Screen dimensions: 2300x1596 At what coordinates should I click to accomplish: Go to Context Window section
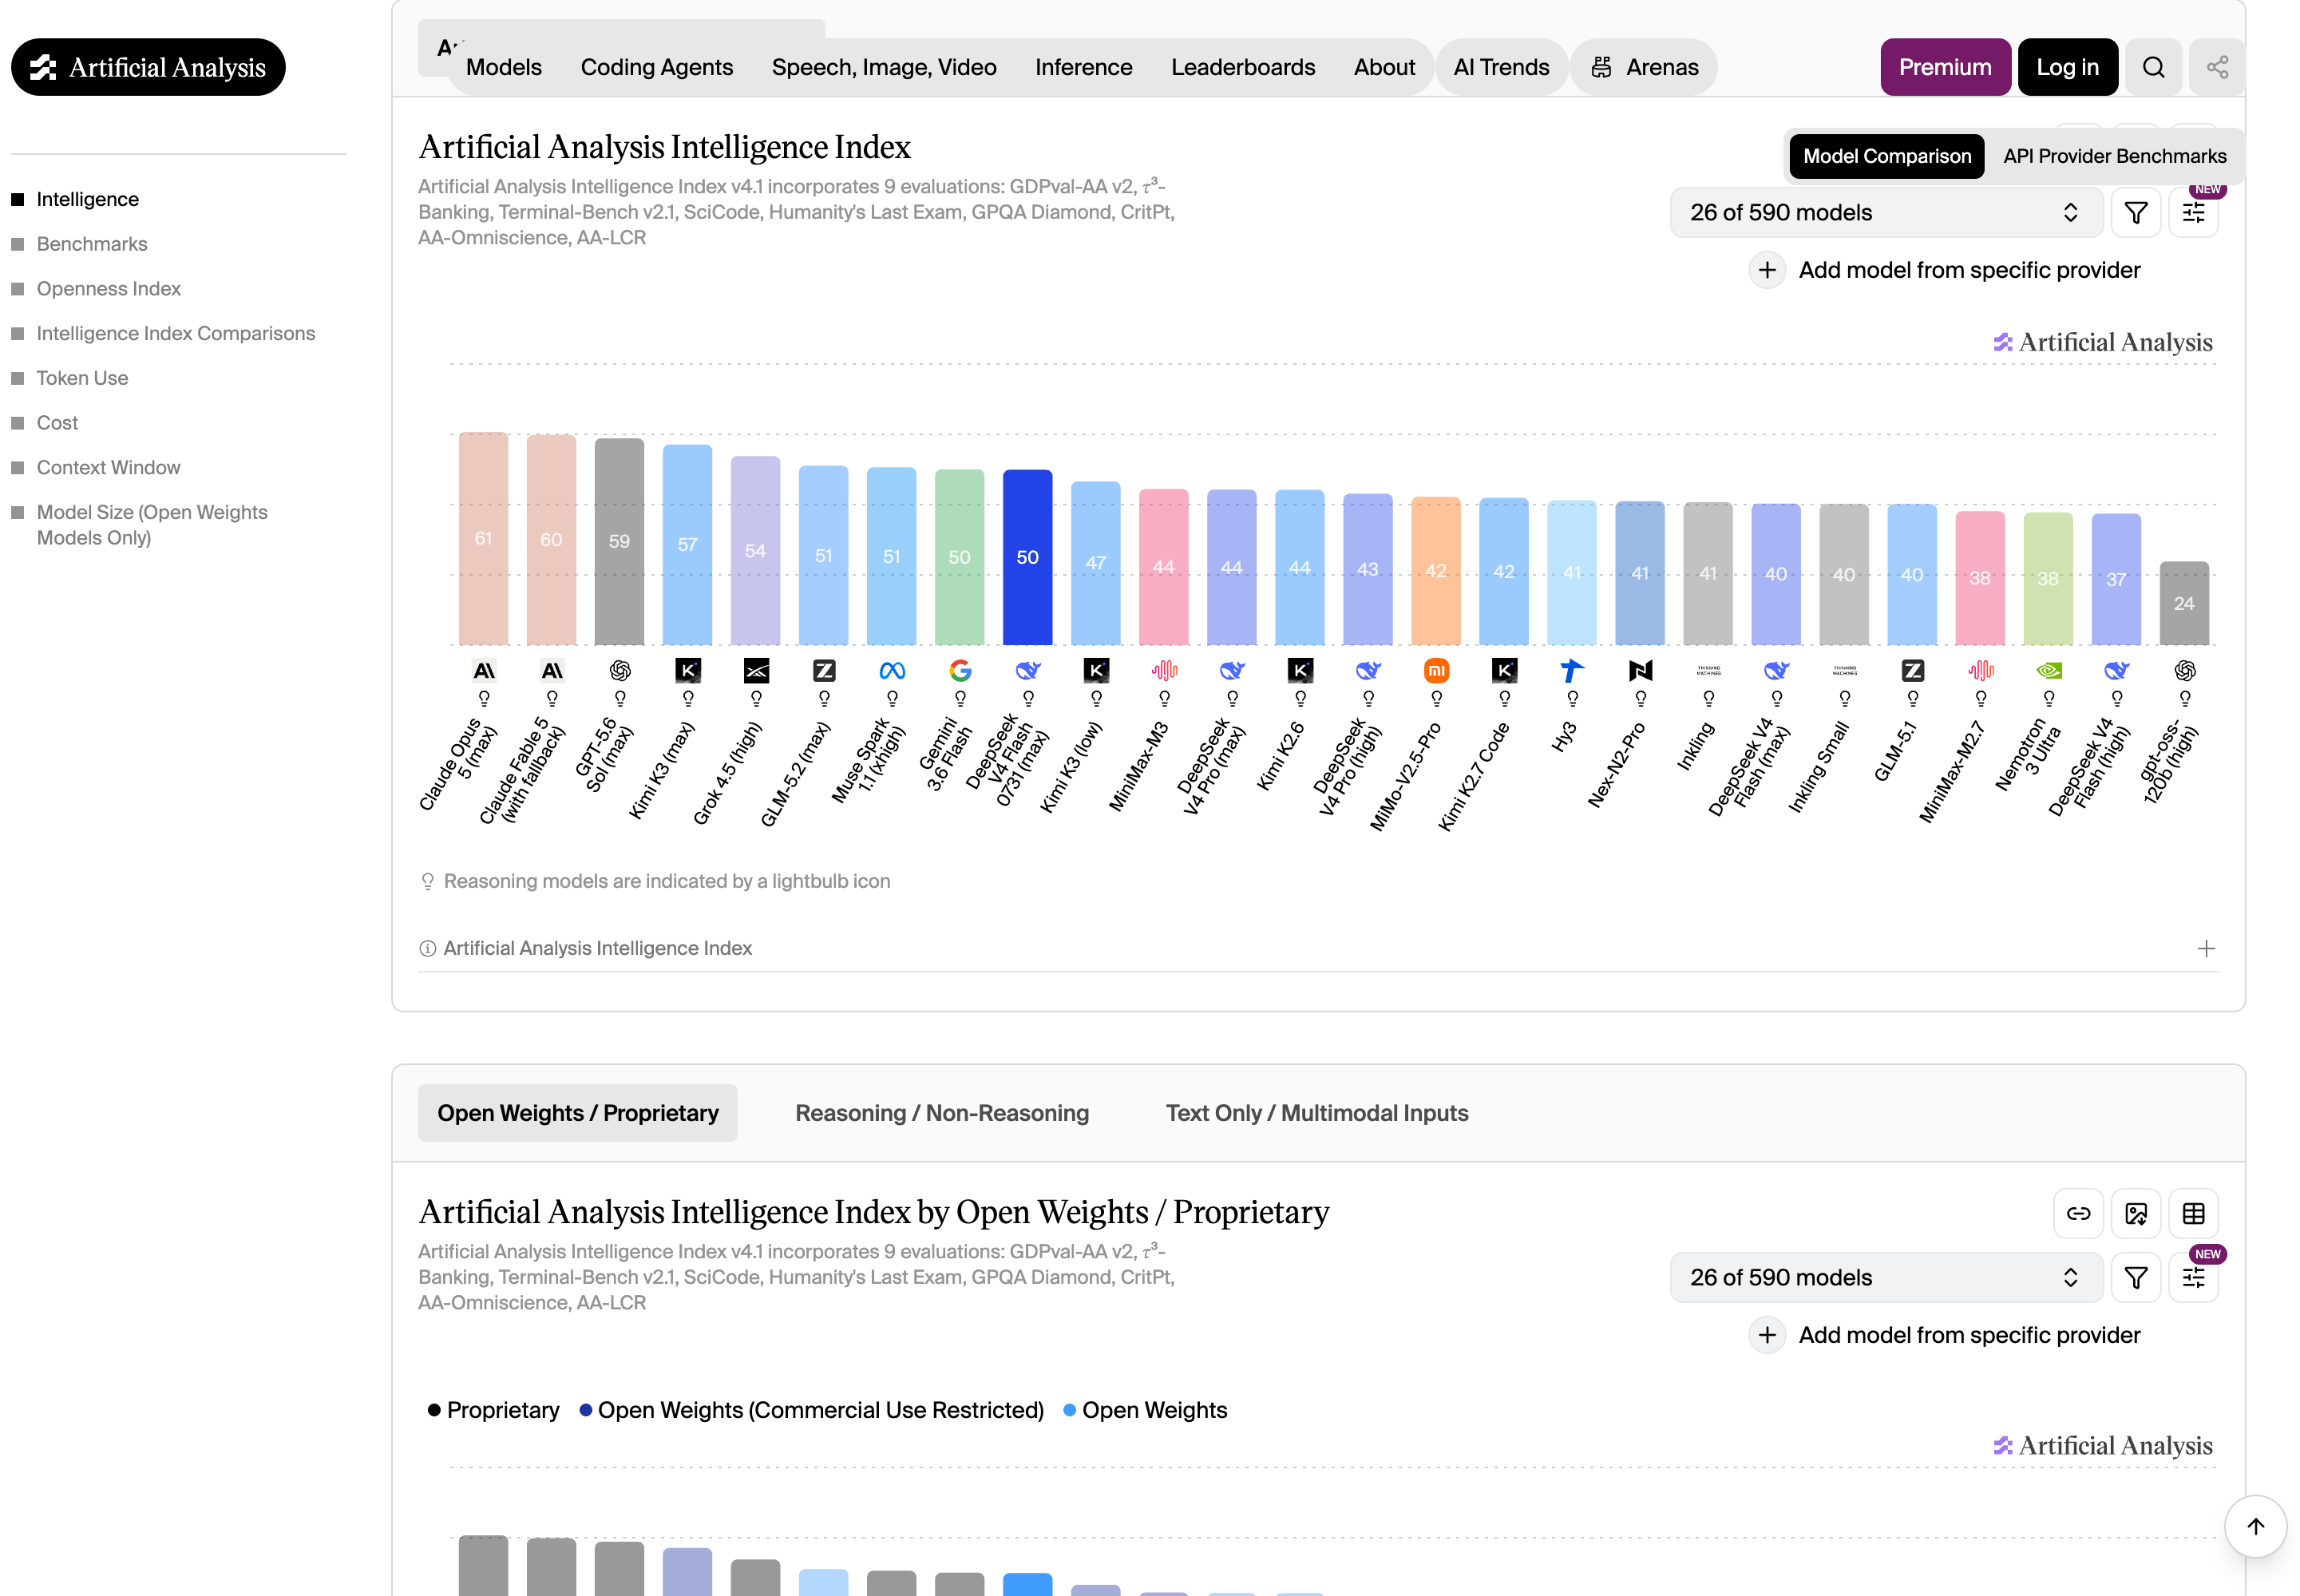click(x=108, y=467)
